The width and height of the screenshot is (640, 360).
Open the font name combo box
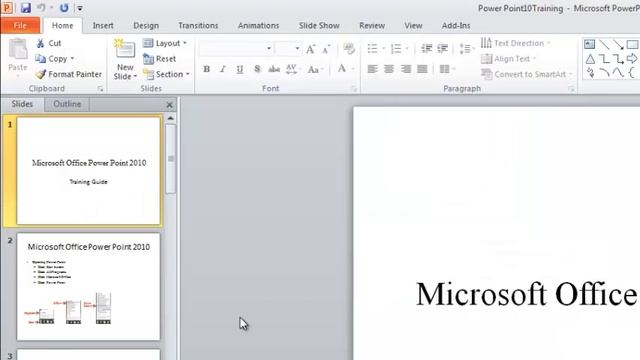236,49
